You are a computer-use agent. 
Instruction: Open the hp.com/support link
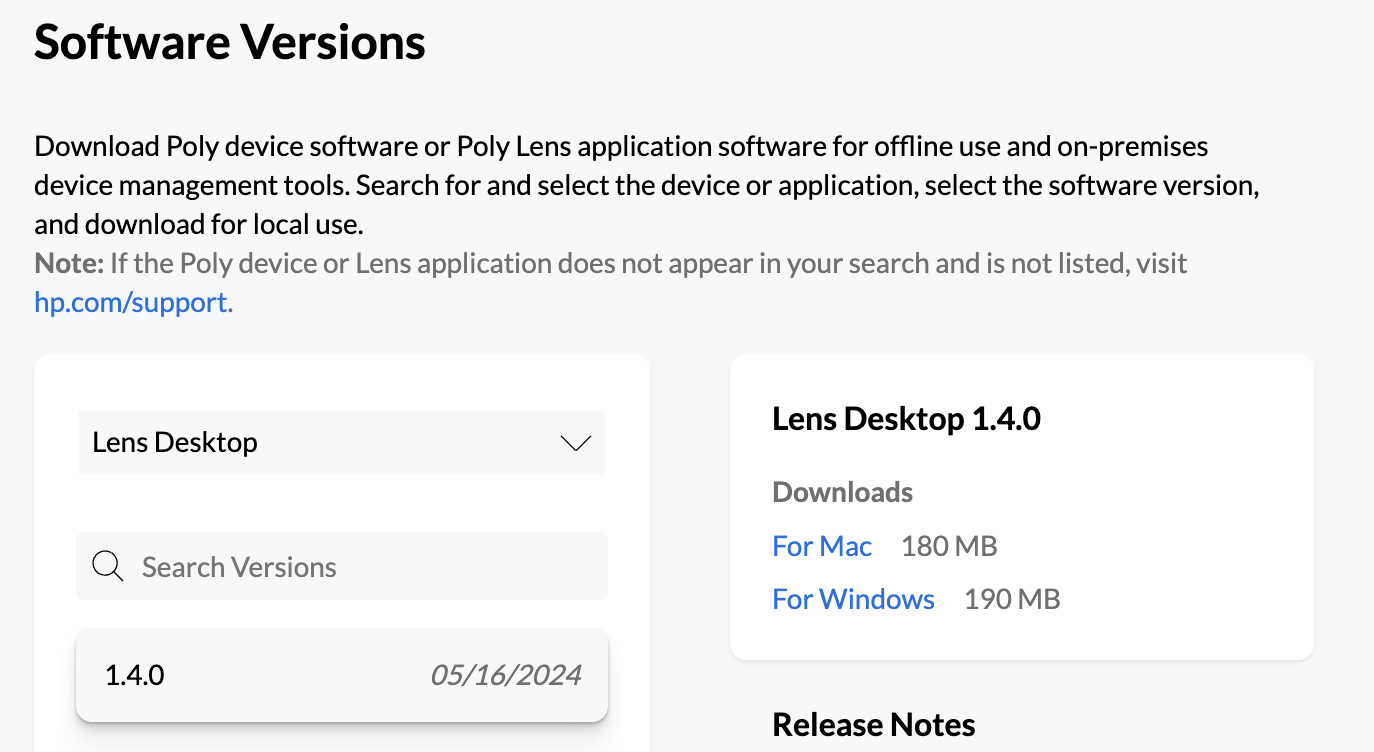tap(131, 302)
